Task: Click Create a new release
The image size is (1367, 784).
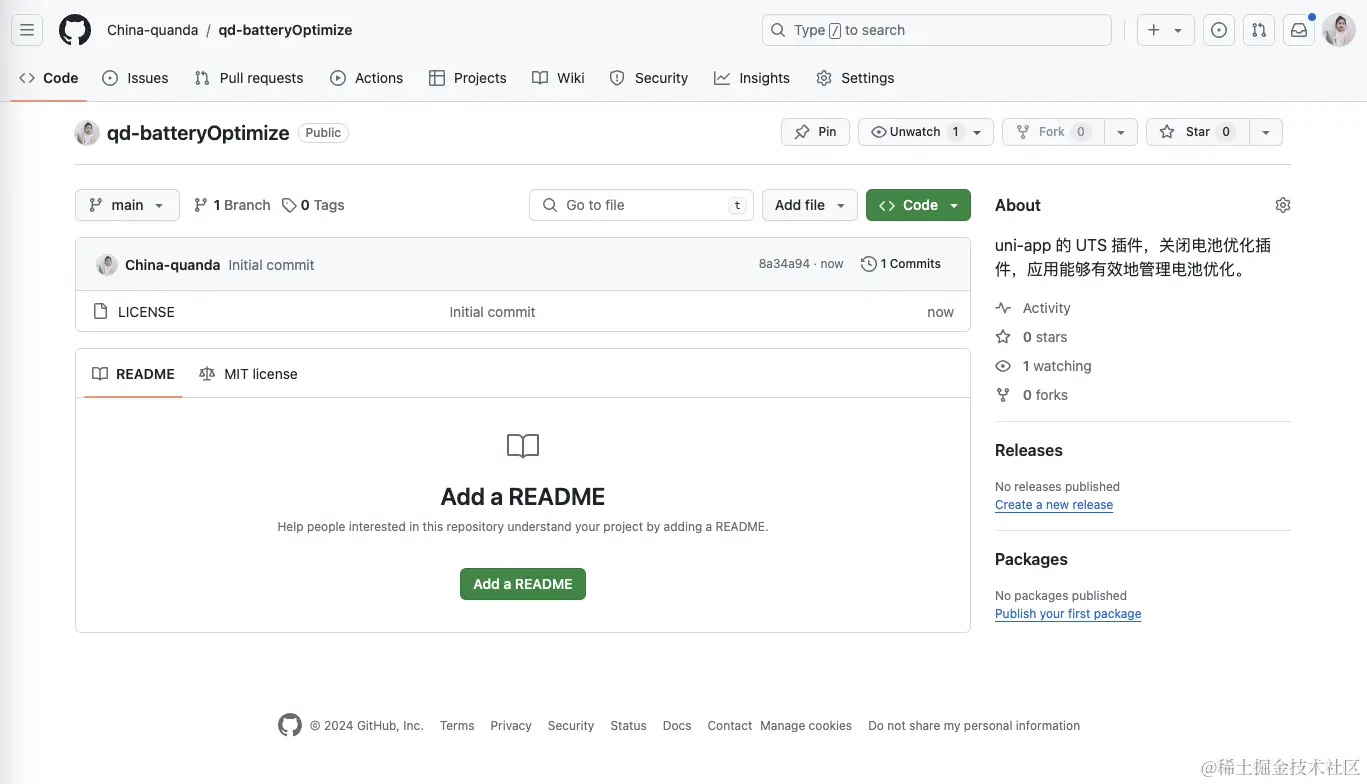Action: tap(1054, 505)
